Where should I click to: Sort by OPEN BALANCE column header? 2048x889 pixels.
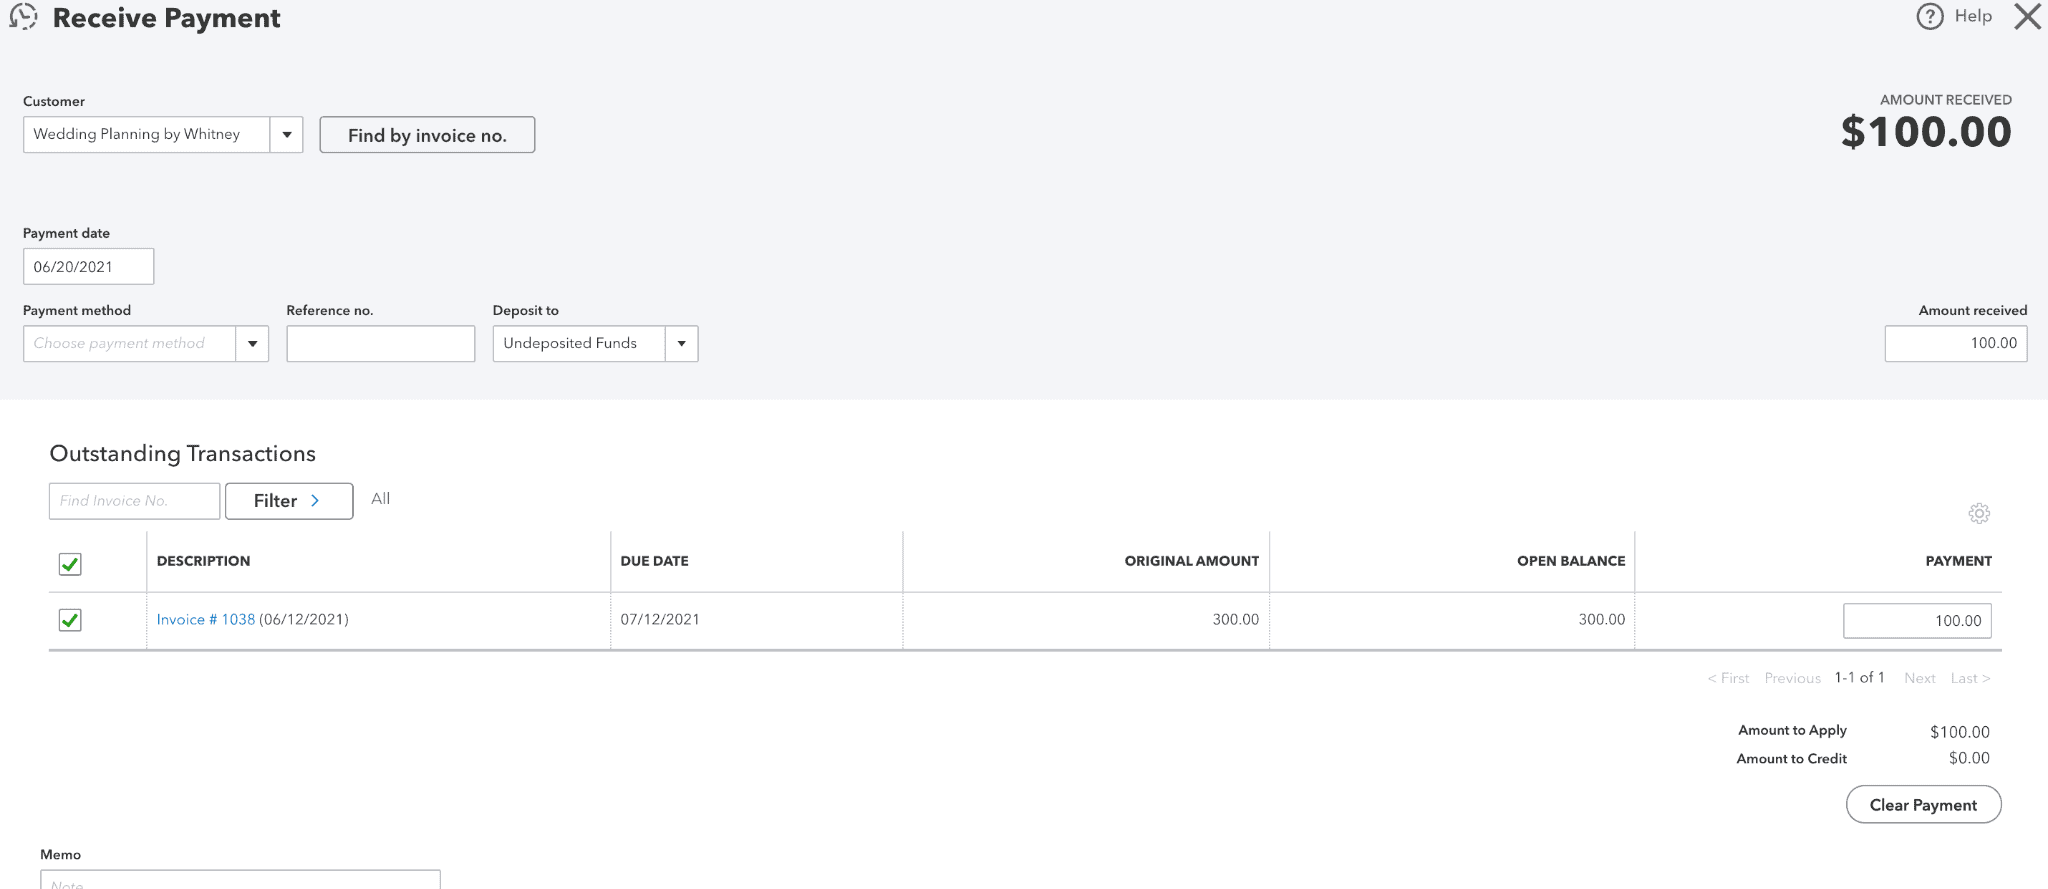click(x=1571, y=561)
